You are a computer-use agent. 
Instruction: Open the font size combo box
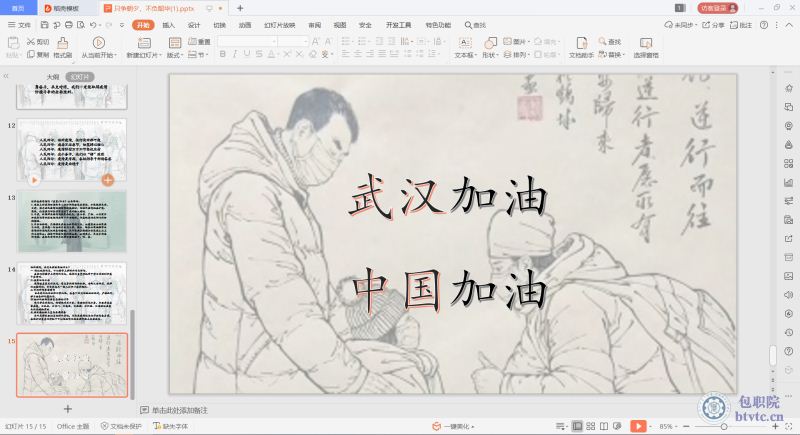coord(293,41)
